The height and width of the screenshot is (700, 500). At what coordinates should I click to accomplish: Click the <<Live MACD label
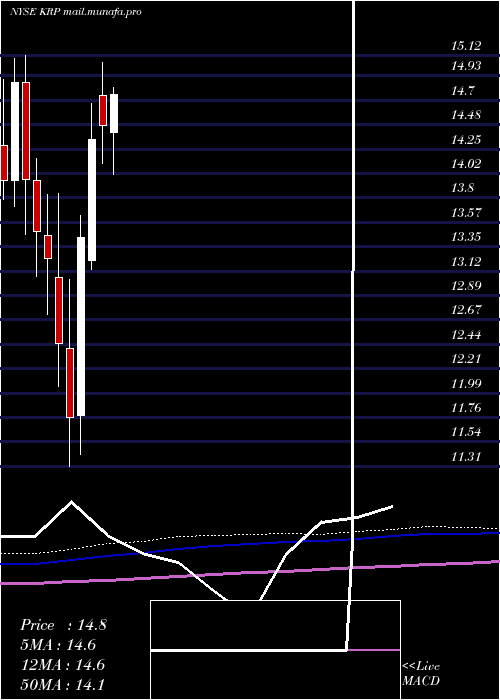click(421, 673)
